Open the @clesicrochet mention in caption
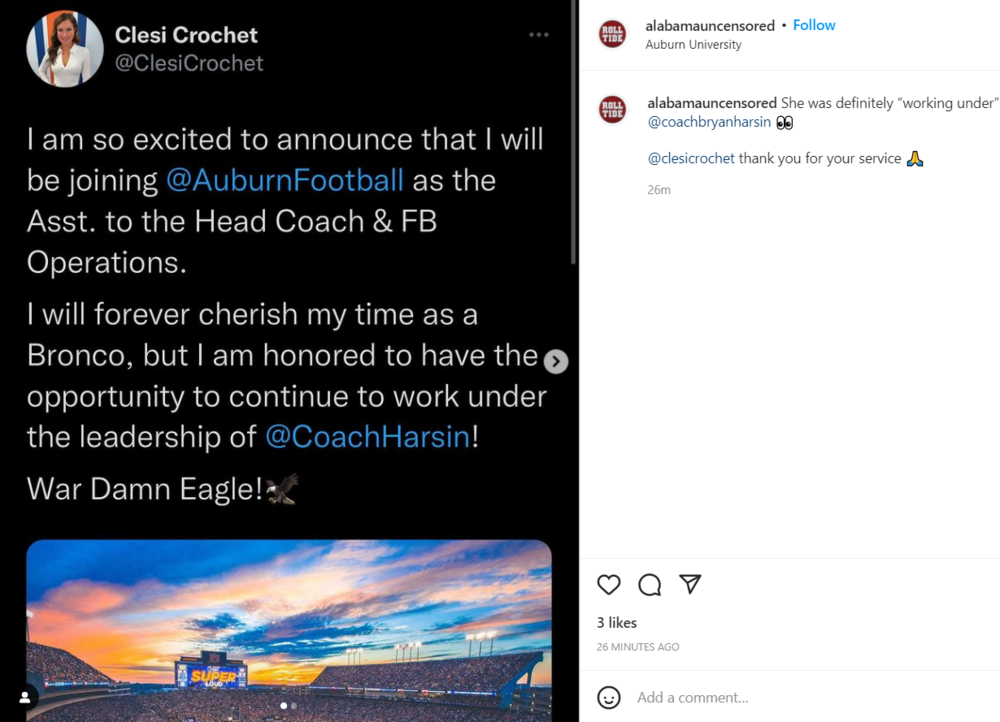This screenshot has height=722, width=1000. click(691, 158)
